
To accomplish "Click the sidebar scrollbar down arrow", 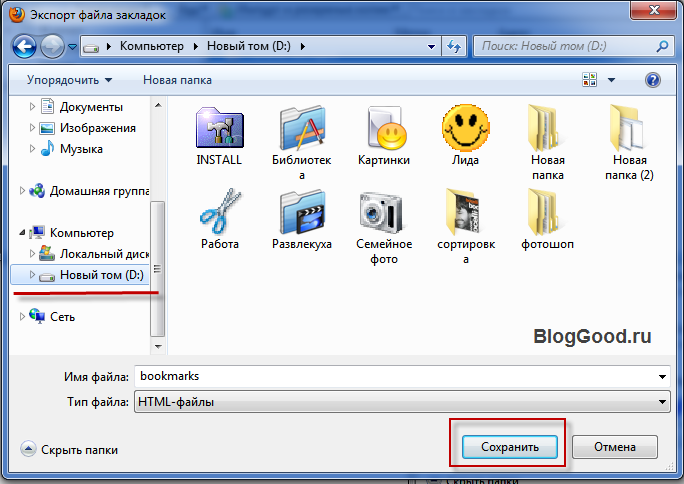I will [x=158, y=347].
